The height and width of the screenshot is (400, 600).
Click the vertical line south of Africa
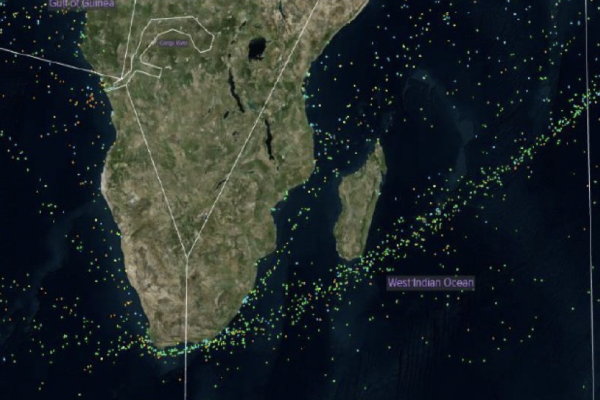pos(186,329)
